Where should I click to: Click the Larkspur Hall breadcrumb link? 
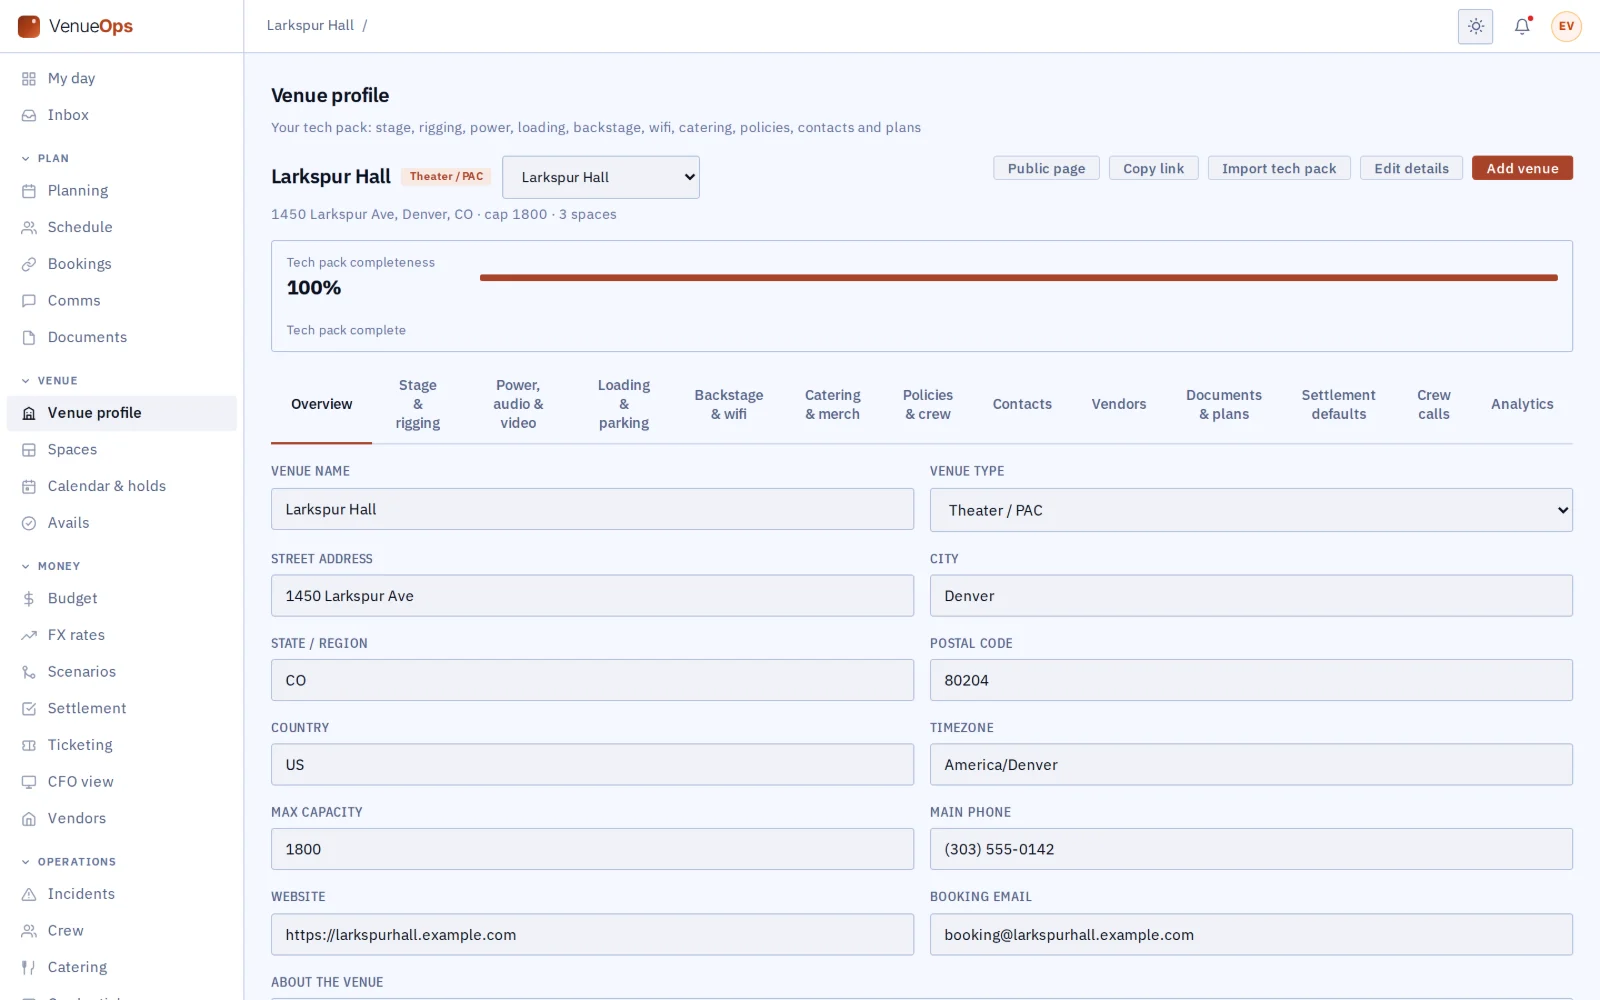[x=310, y=26]
